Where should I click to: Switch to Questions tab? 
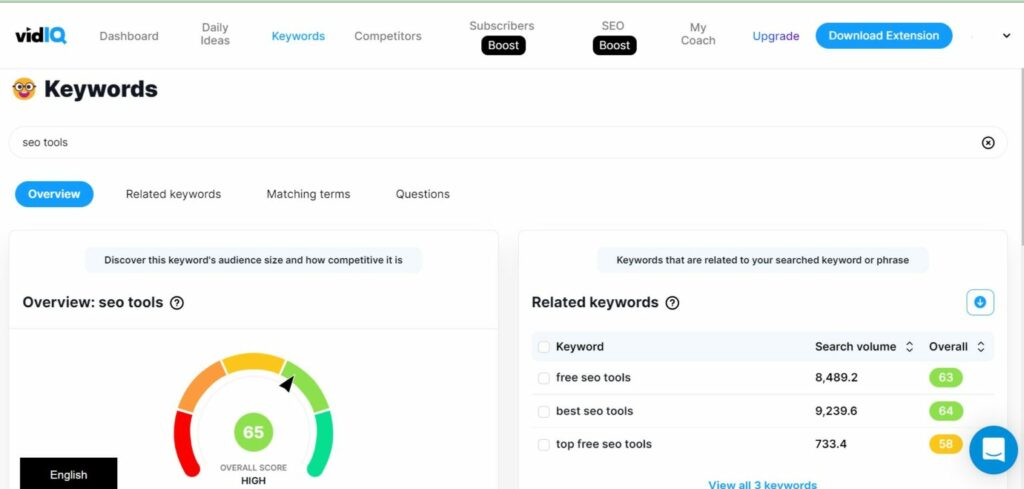pyautogui.click(x=423, y=194)
